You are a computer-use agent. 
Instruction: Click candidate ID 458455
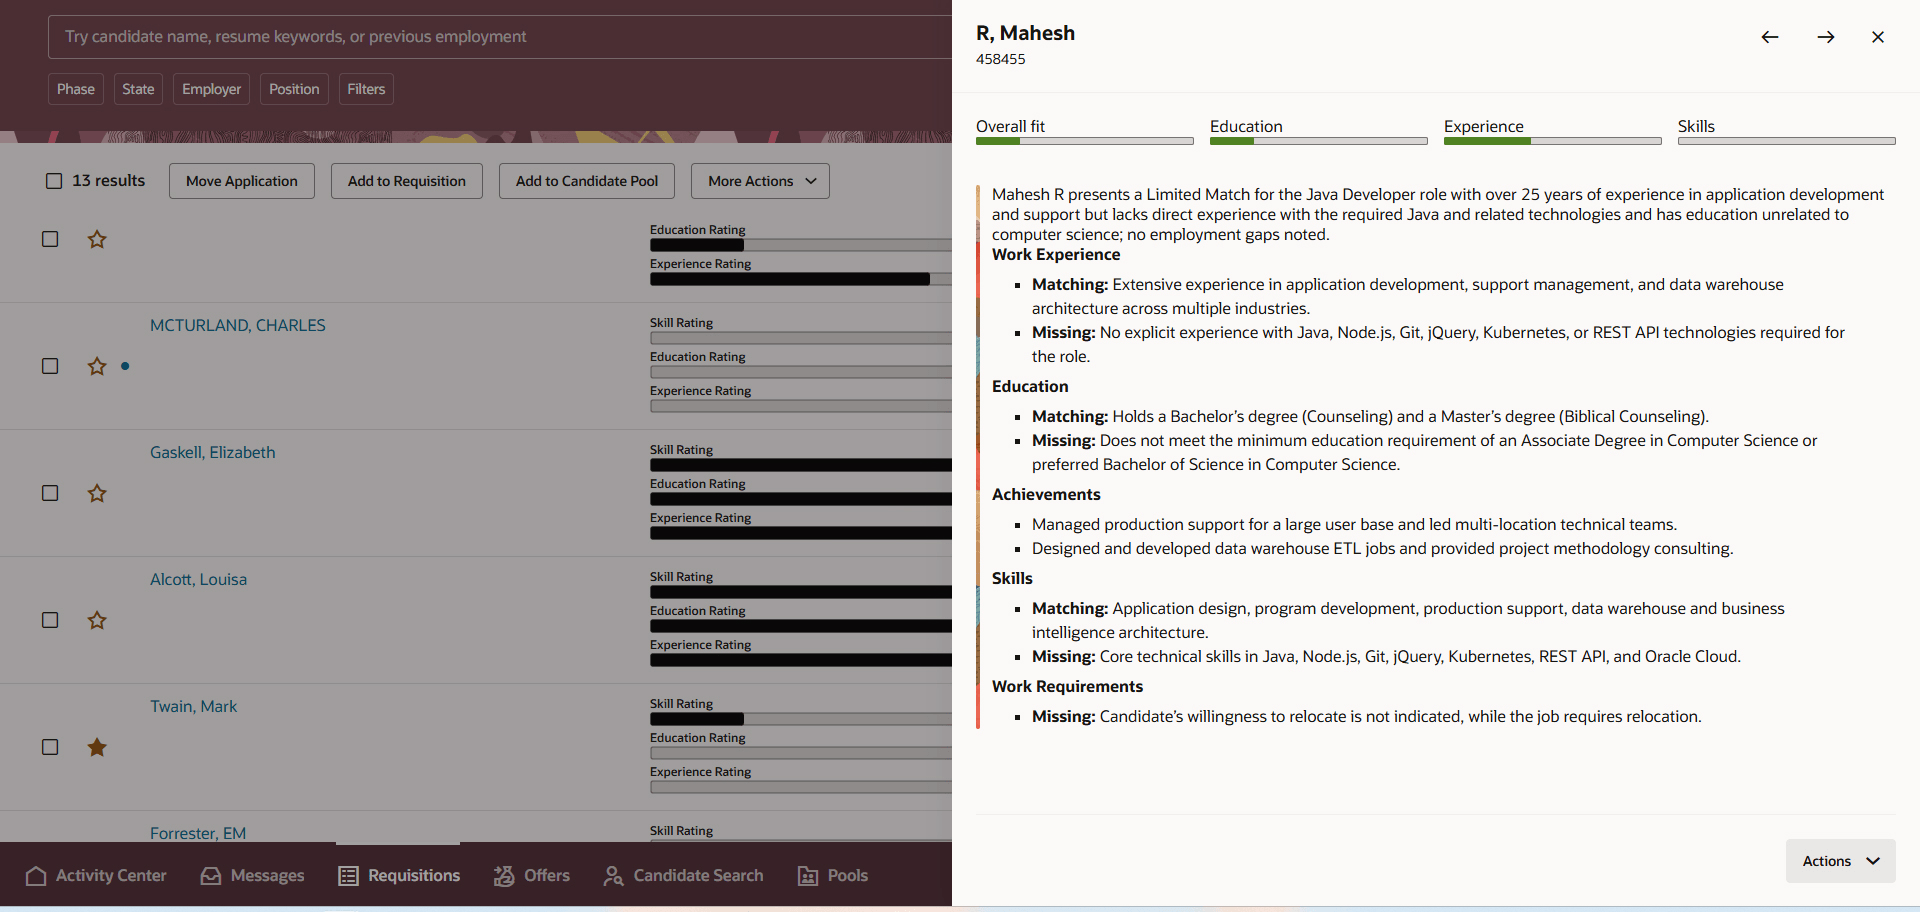click(1001, 59)
